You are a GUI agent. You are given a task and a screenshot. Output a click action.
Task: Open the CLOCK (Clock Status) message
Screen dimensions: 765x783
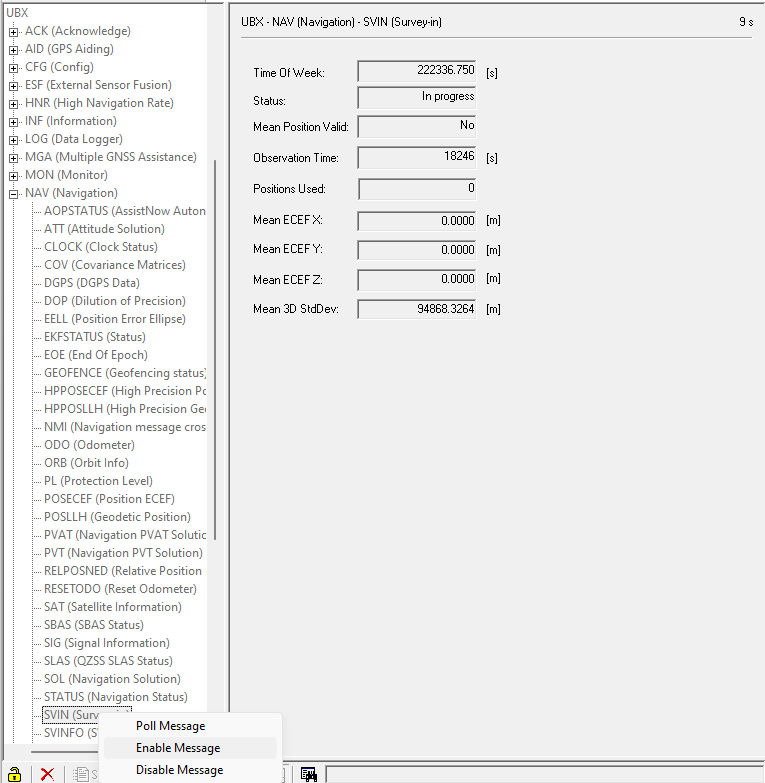pyautogui.click(x=101, y=247)
